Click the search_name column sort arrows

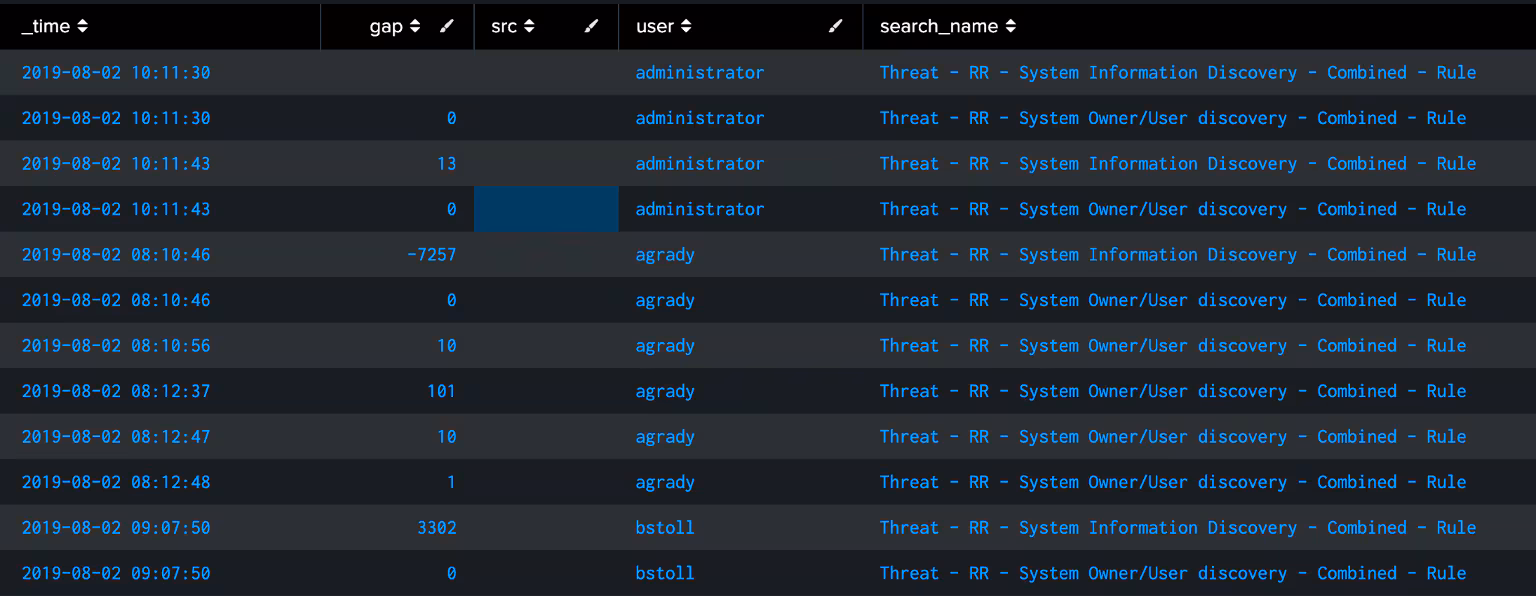1010,26
